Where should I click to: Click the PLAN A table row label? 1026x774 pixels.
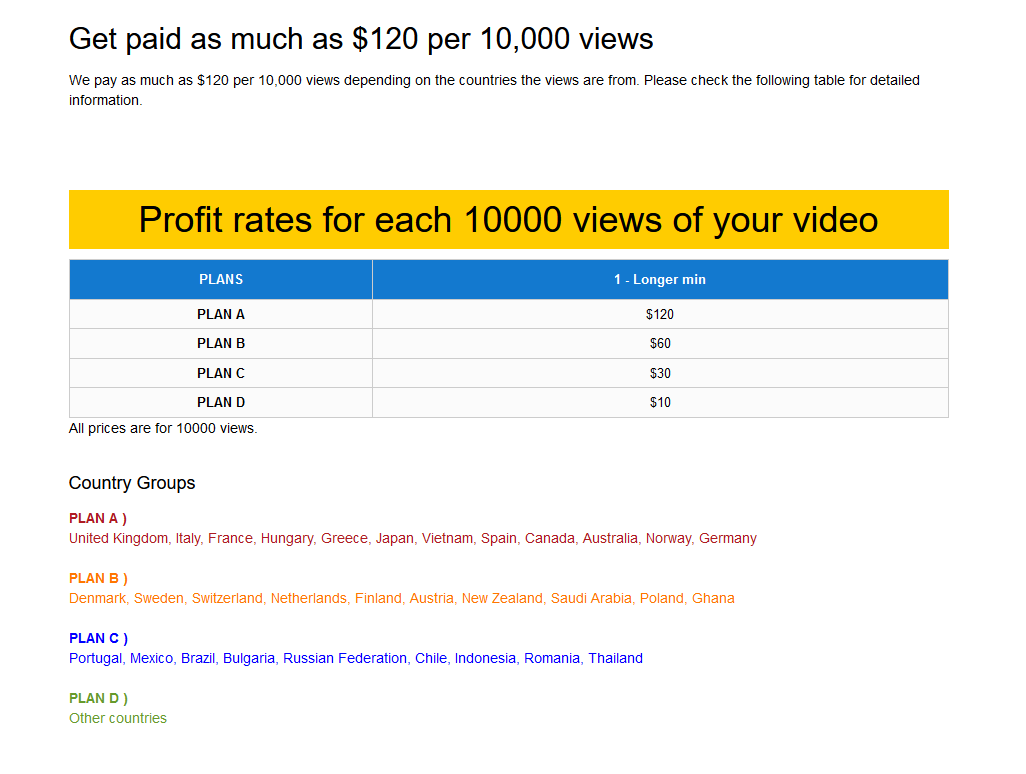(x=221, y=314)
